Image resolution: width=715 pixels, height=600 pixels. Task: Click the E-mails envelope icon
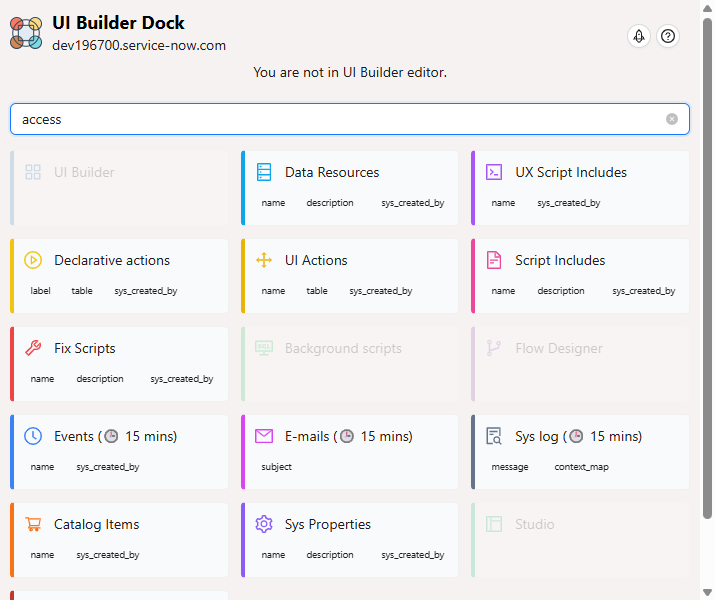264,436
